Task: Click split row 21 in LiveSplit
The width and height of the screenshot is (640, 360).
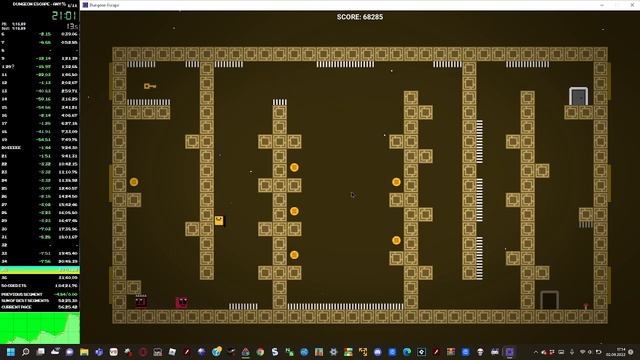Action: [x=40, y=156]
